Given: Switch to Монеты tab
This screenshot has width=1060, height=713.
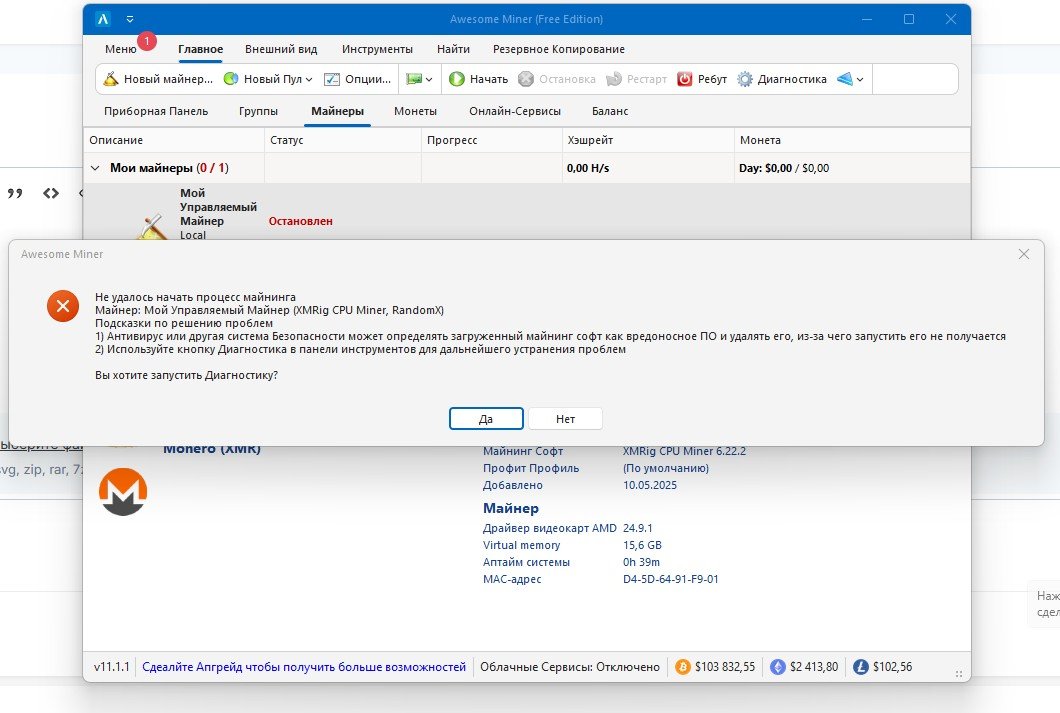Looking at the screenshot, I should (x=415, y=112).
